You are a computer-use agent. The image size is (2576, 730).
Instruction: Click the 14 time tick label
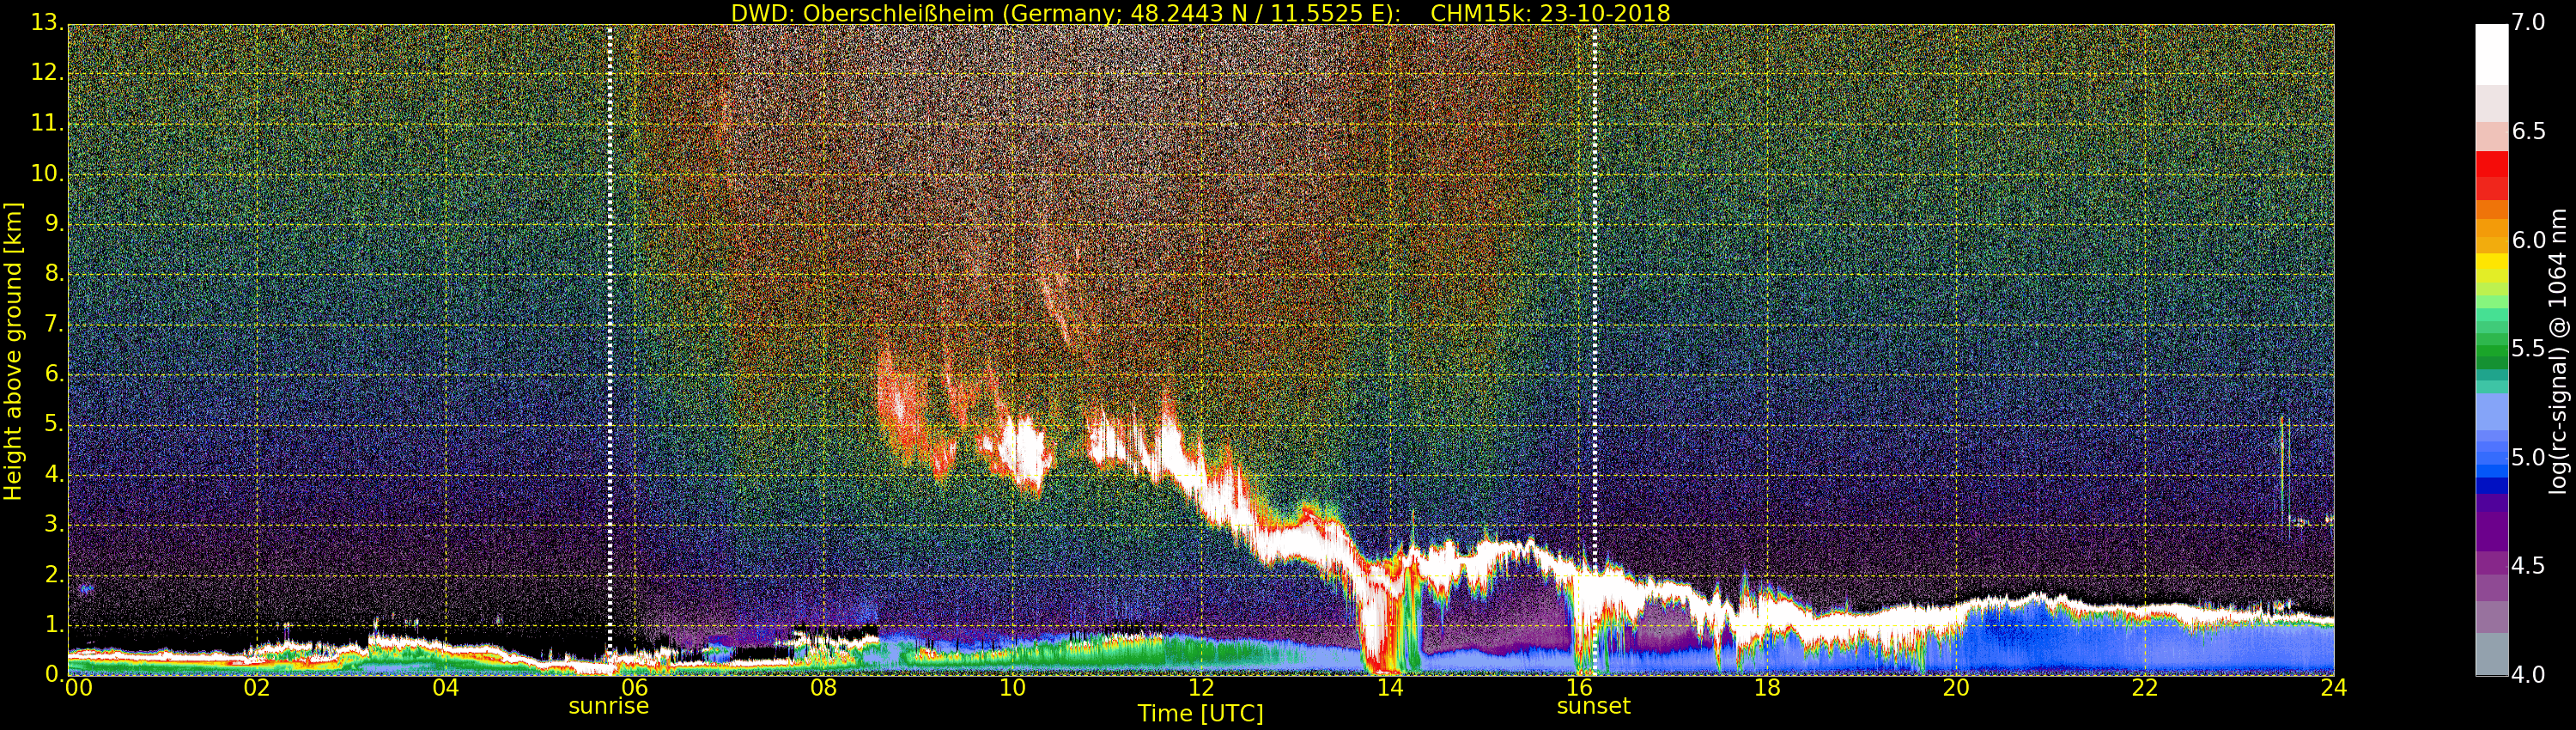1390,688
